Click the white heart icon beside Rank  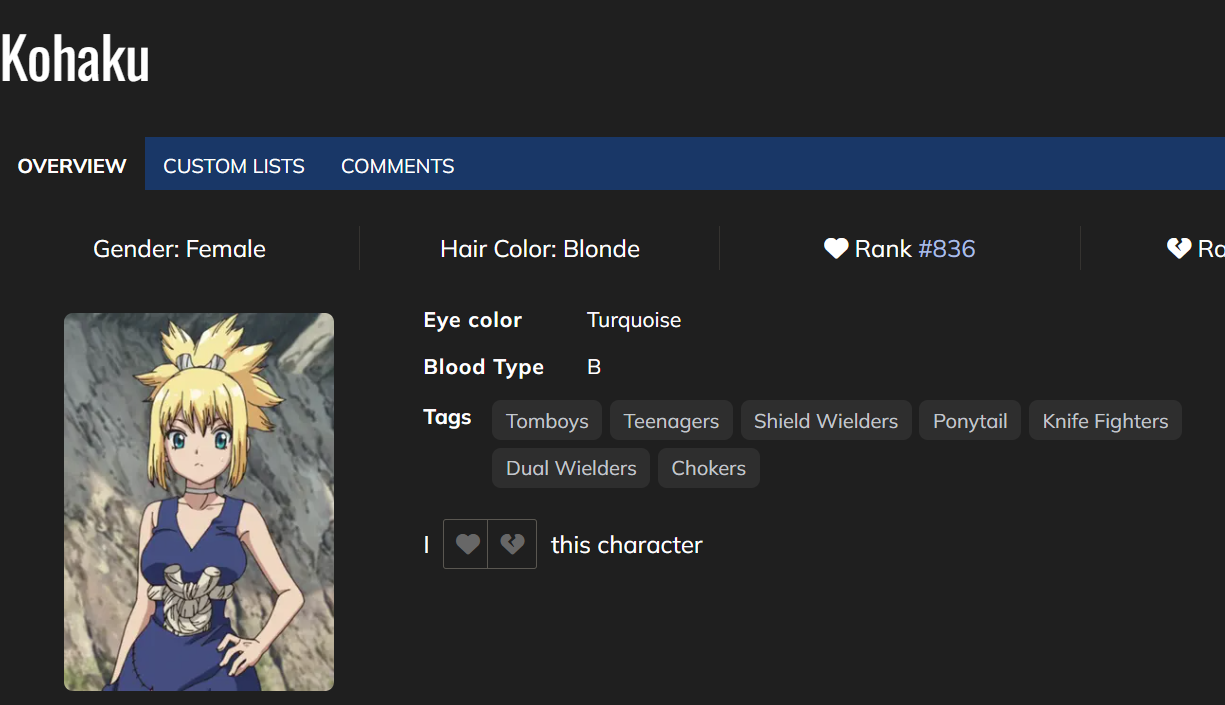(x=836, y=249)
